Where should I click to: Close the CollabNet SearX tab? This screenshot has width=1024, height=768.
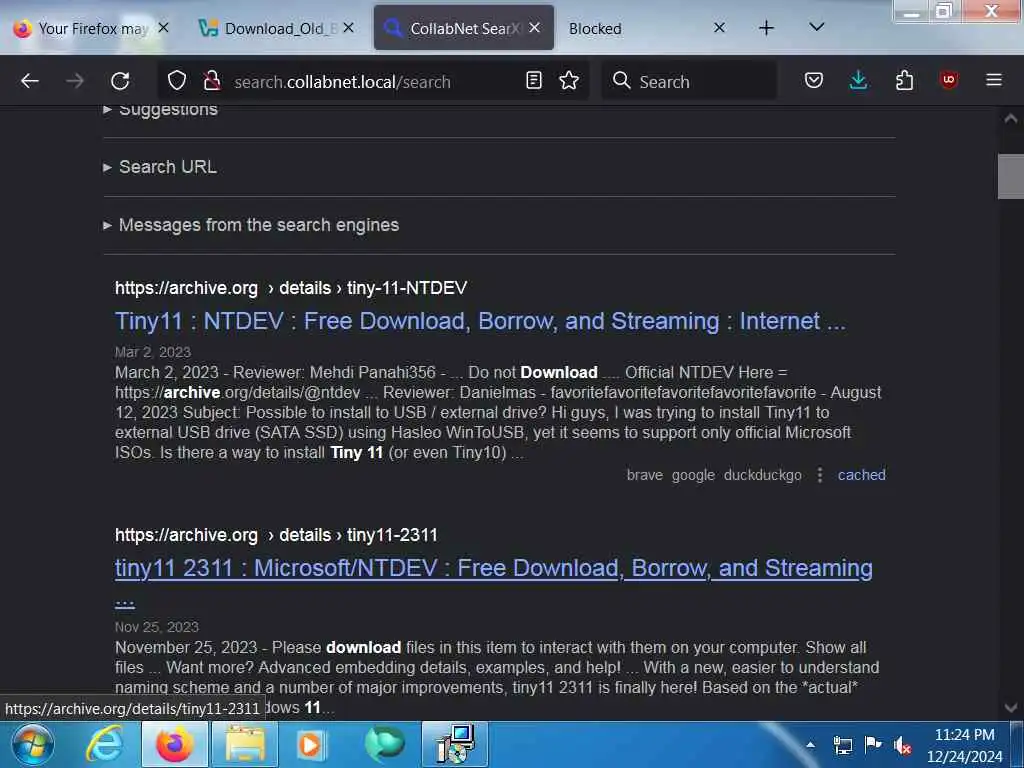pyautogui.click(x=534, y=27)
